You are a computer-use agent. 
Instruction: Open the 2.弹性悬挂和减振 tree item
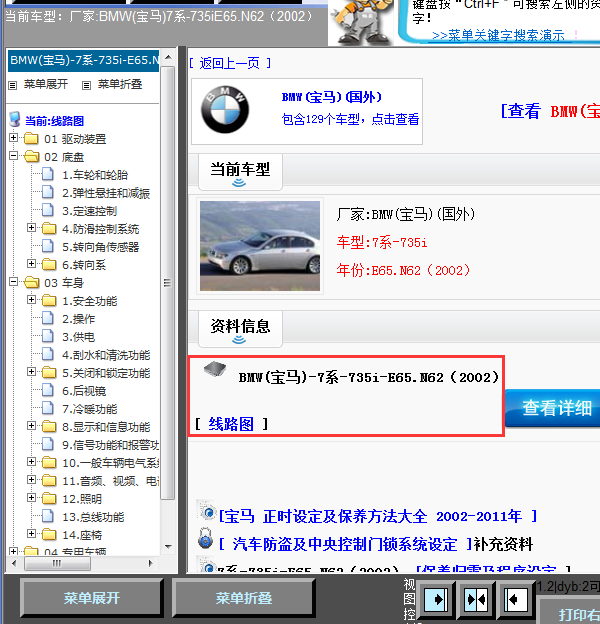[106, 193]
